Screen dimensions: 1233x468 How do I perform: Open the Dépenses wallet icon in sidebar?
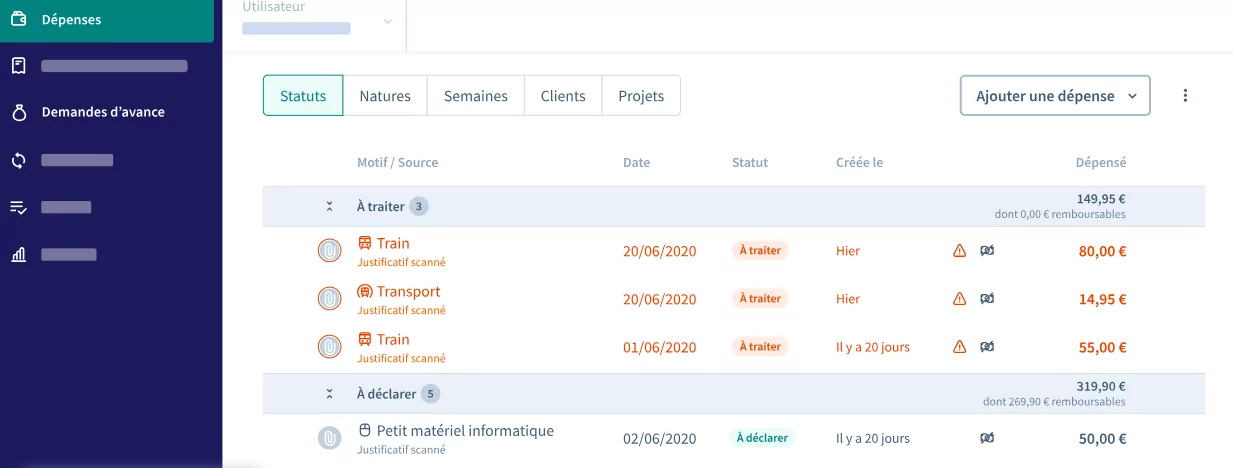18,19
